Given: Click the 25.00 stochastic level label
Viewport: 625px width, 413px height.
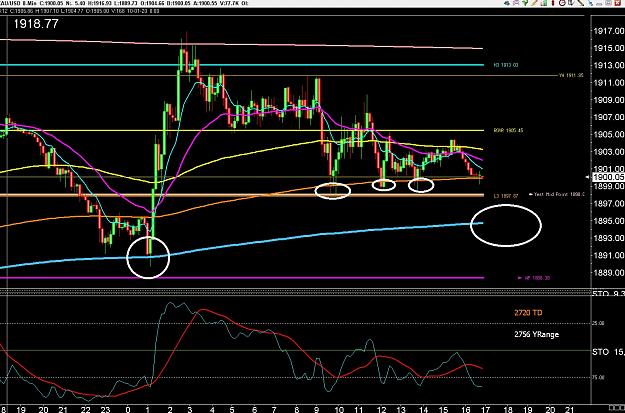Looking at the screenshot, I should pyautogui.click(x=599, y=323).
